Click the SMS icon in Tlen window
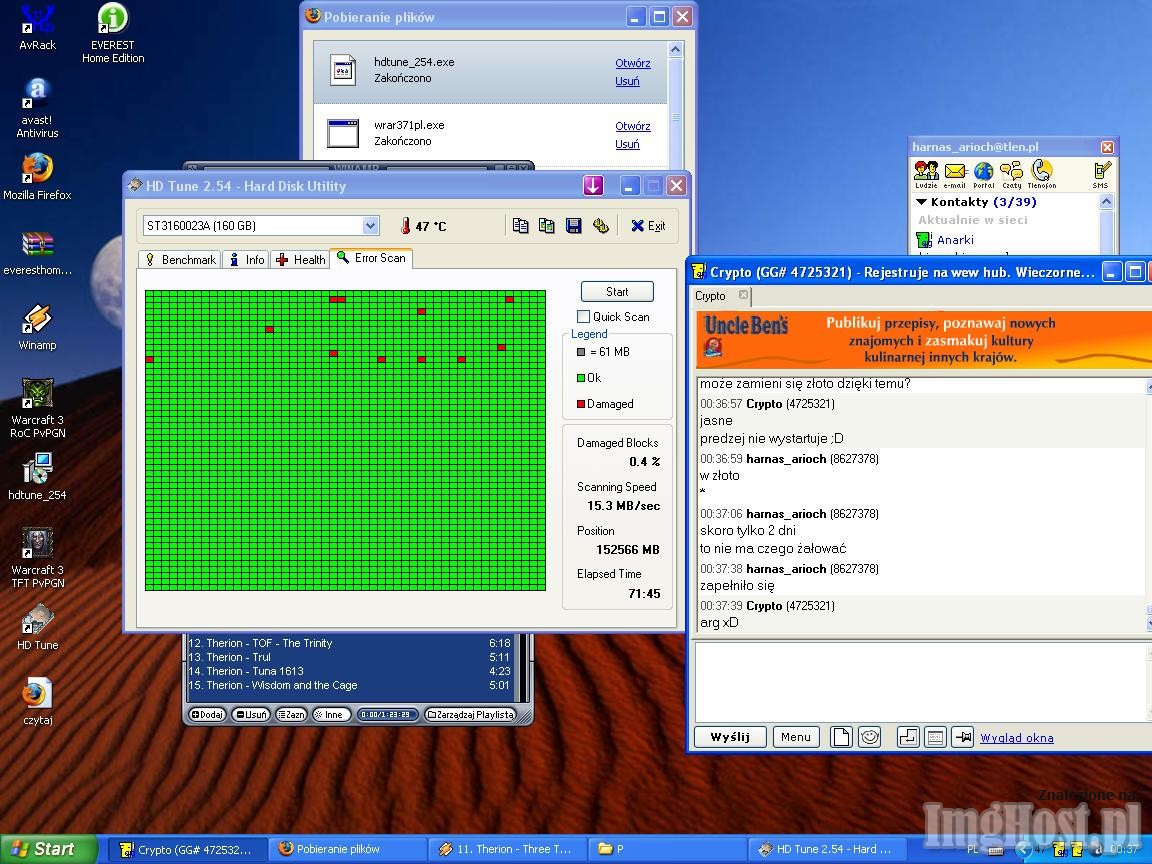The image size is (1152, 864). click(x=1101, y=174)
